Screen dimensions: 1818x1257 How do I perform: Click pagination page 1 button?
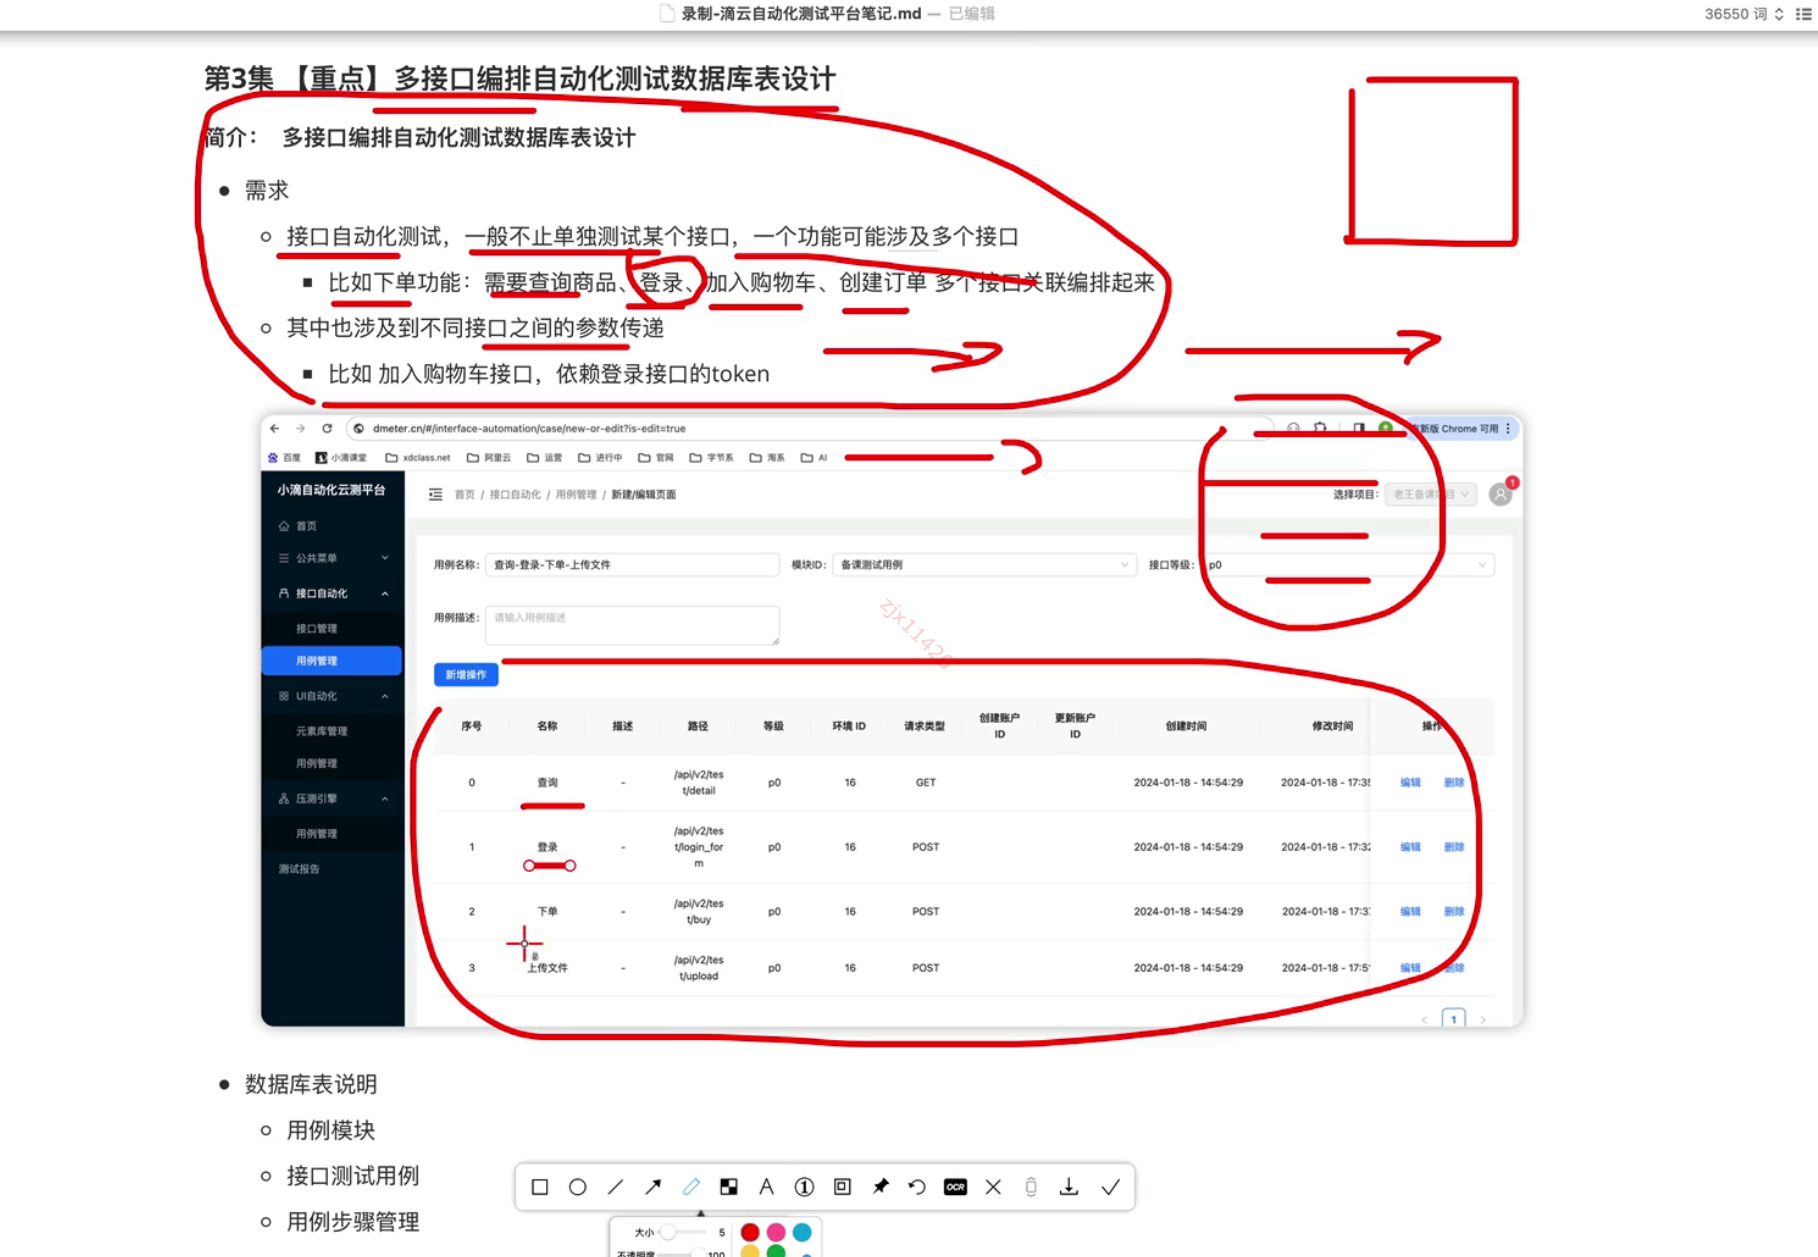(x=1454, y=1019)
